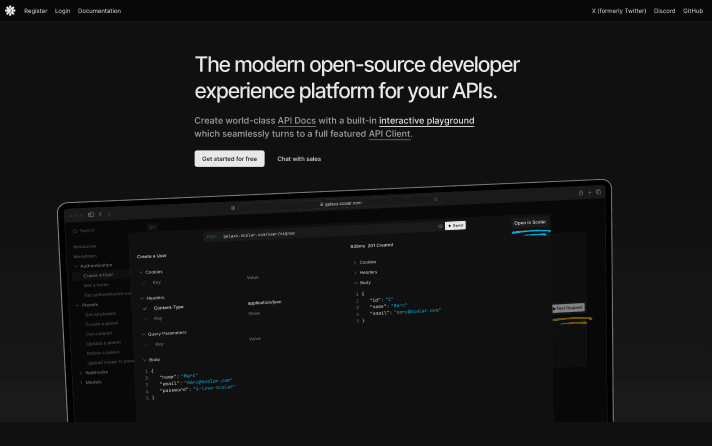
Task: Click the mockup browser tabs overview icon
Action: tap(598, 192)
